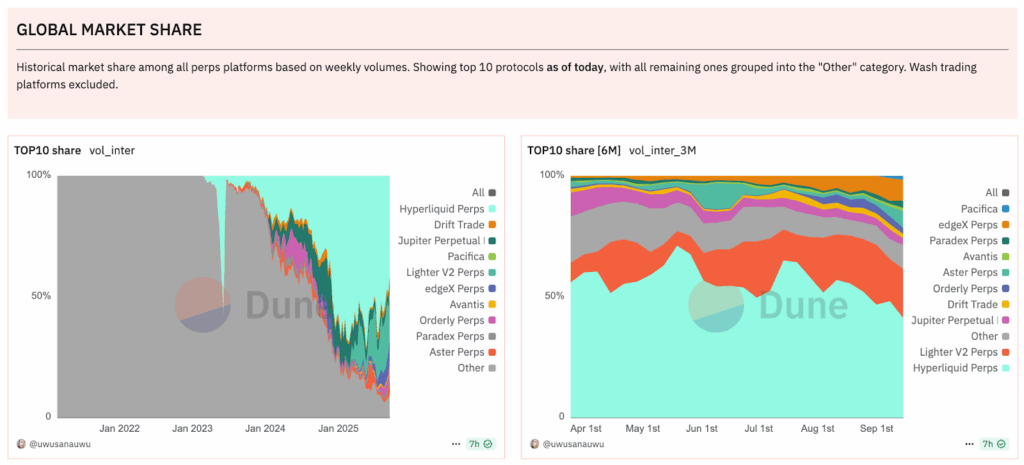Viewport: 1024px width, 465px height.
Task: Click the author avatar under 6M chart
Action: 535,443
